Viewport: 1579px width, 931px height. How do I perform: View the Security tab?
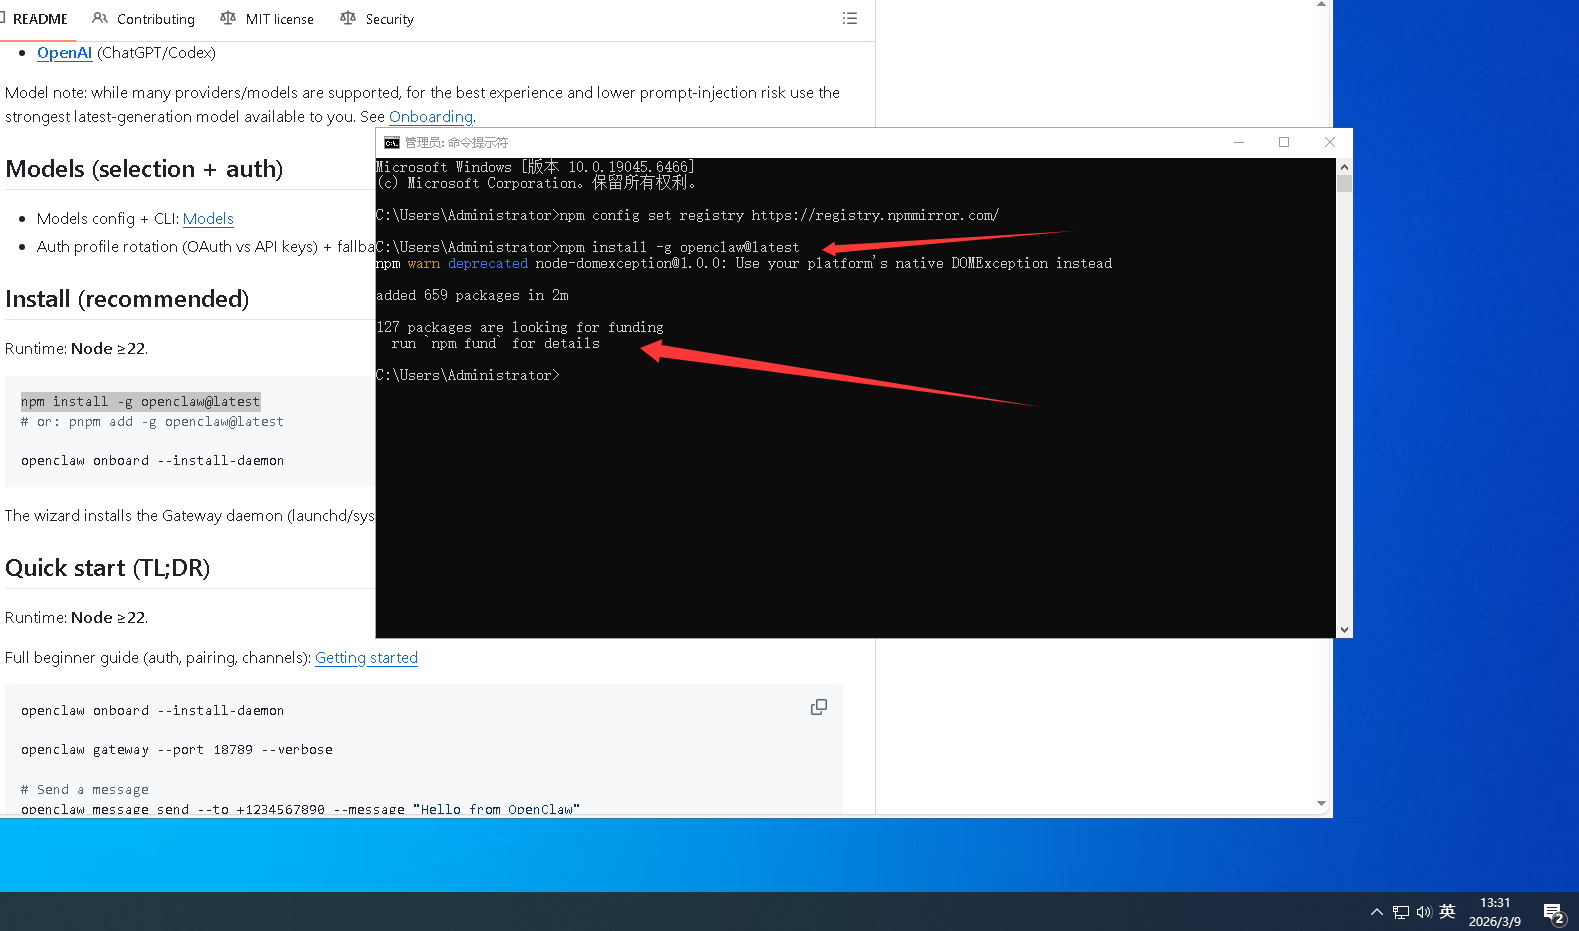point(377,19)
